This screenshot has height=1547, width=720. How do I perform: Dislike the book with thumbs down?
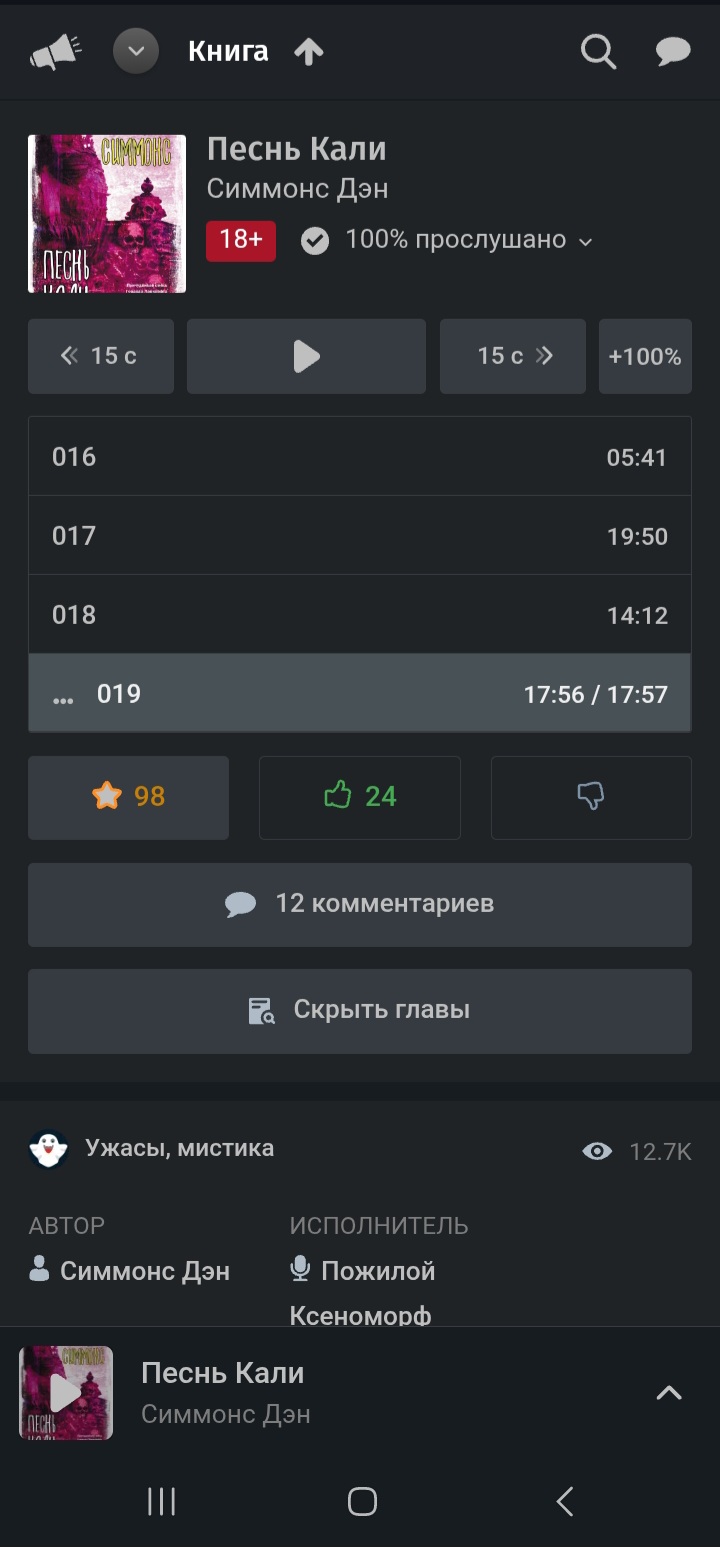point(591,797)
